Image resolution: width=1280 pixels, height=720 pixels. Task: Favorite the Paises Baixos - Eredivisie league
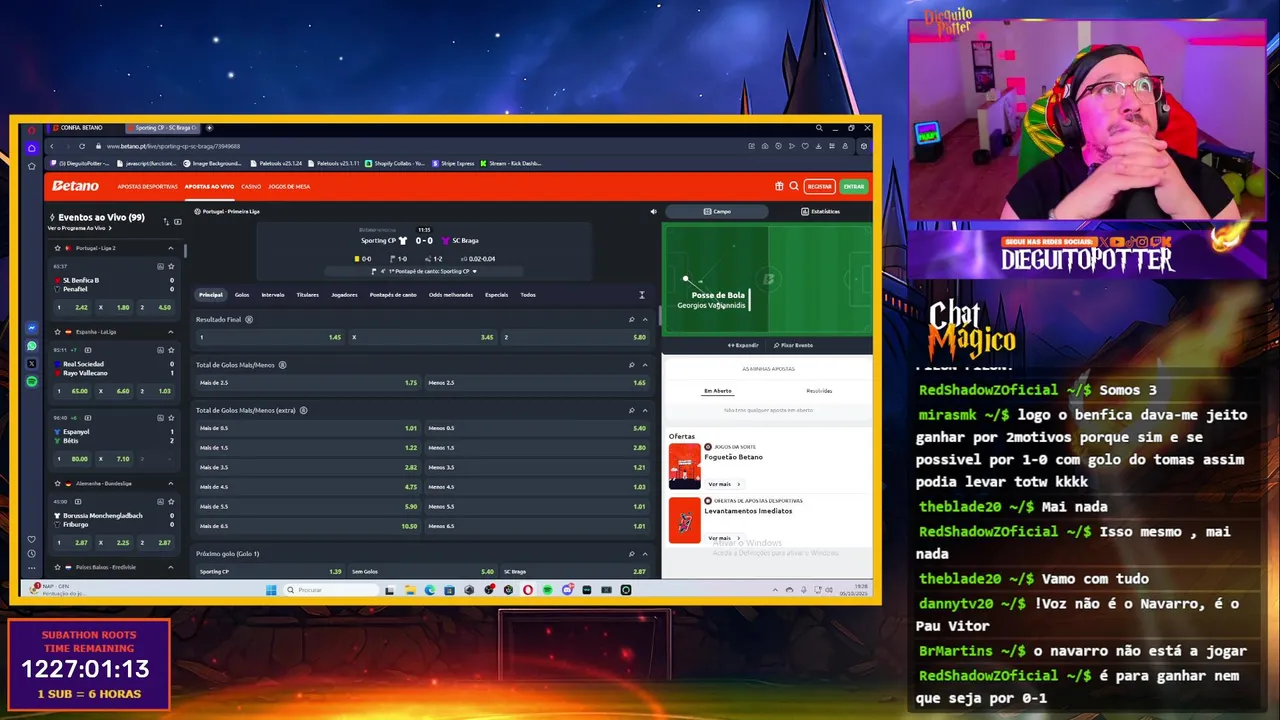[58, 567]
